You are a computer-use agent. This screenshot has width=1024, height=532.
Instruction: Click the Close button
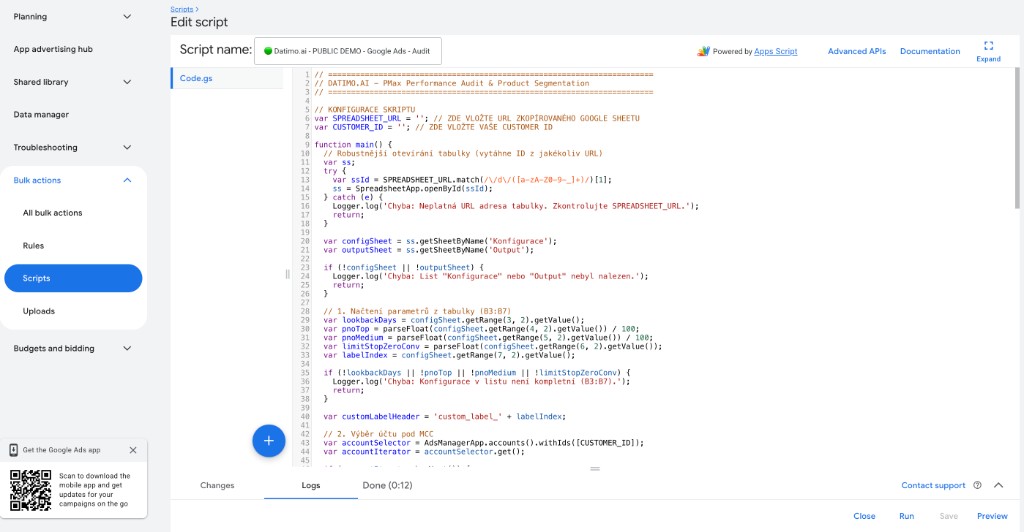[864, 516]
